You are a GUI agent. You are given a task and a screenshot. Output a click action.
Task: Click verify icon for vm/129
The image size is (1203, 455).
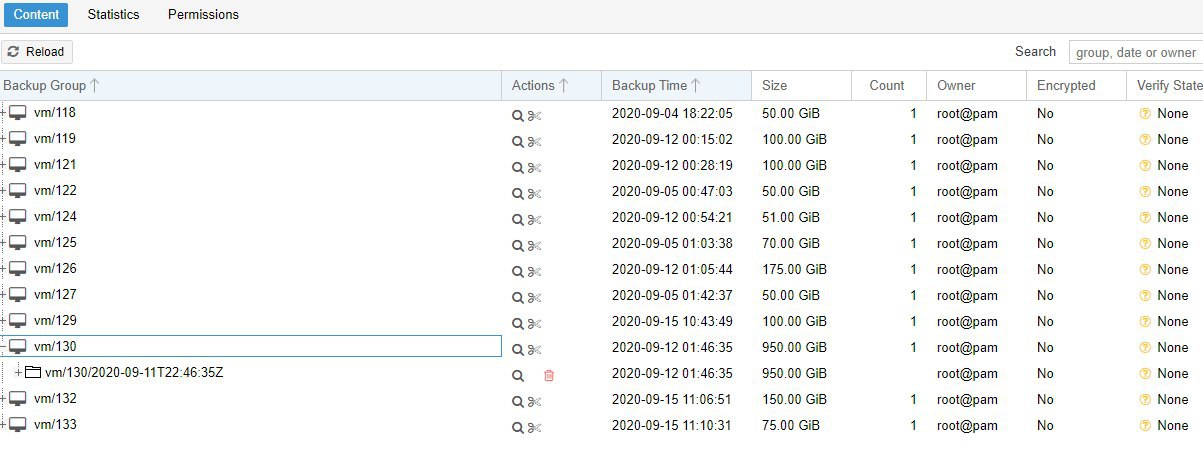518,323
